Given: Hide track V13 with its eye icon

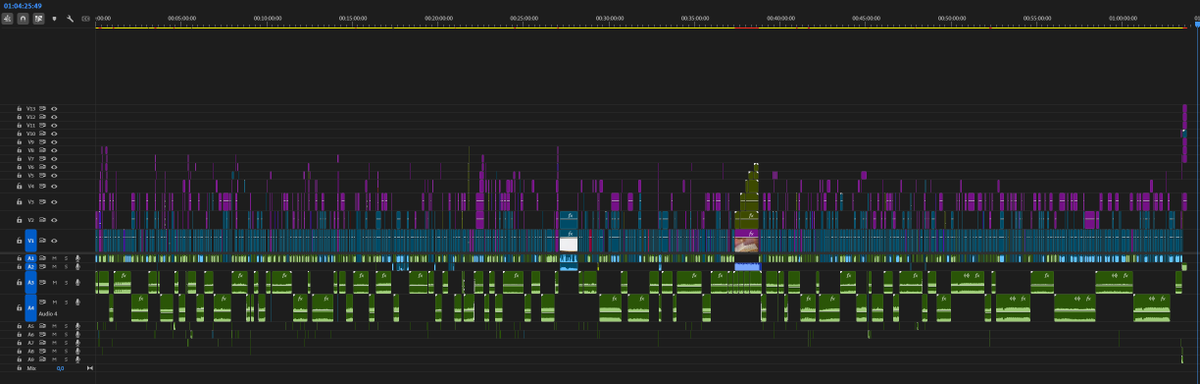Looking at the screenshot, I should click(x=54, y=108).
